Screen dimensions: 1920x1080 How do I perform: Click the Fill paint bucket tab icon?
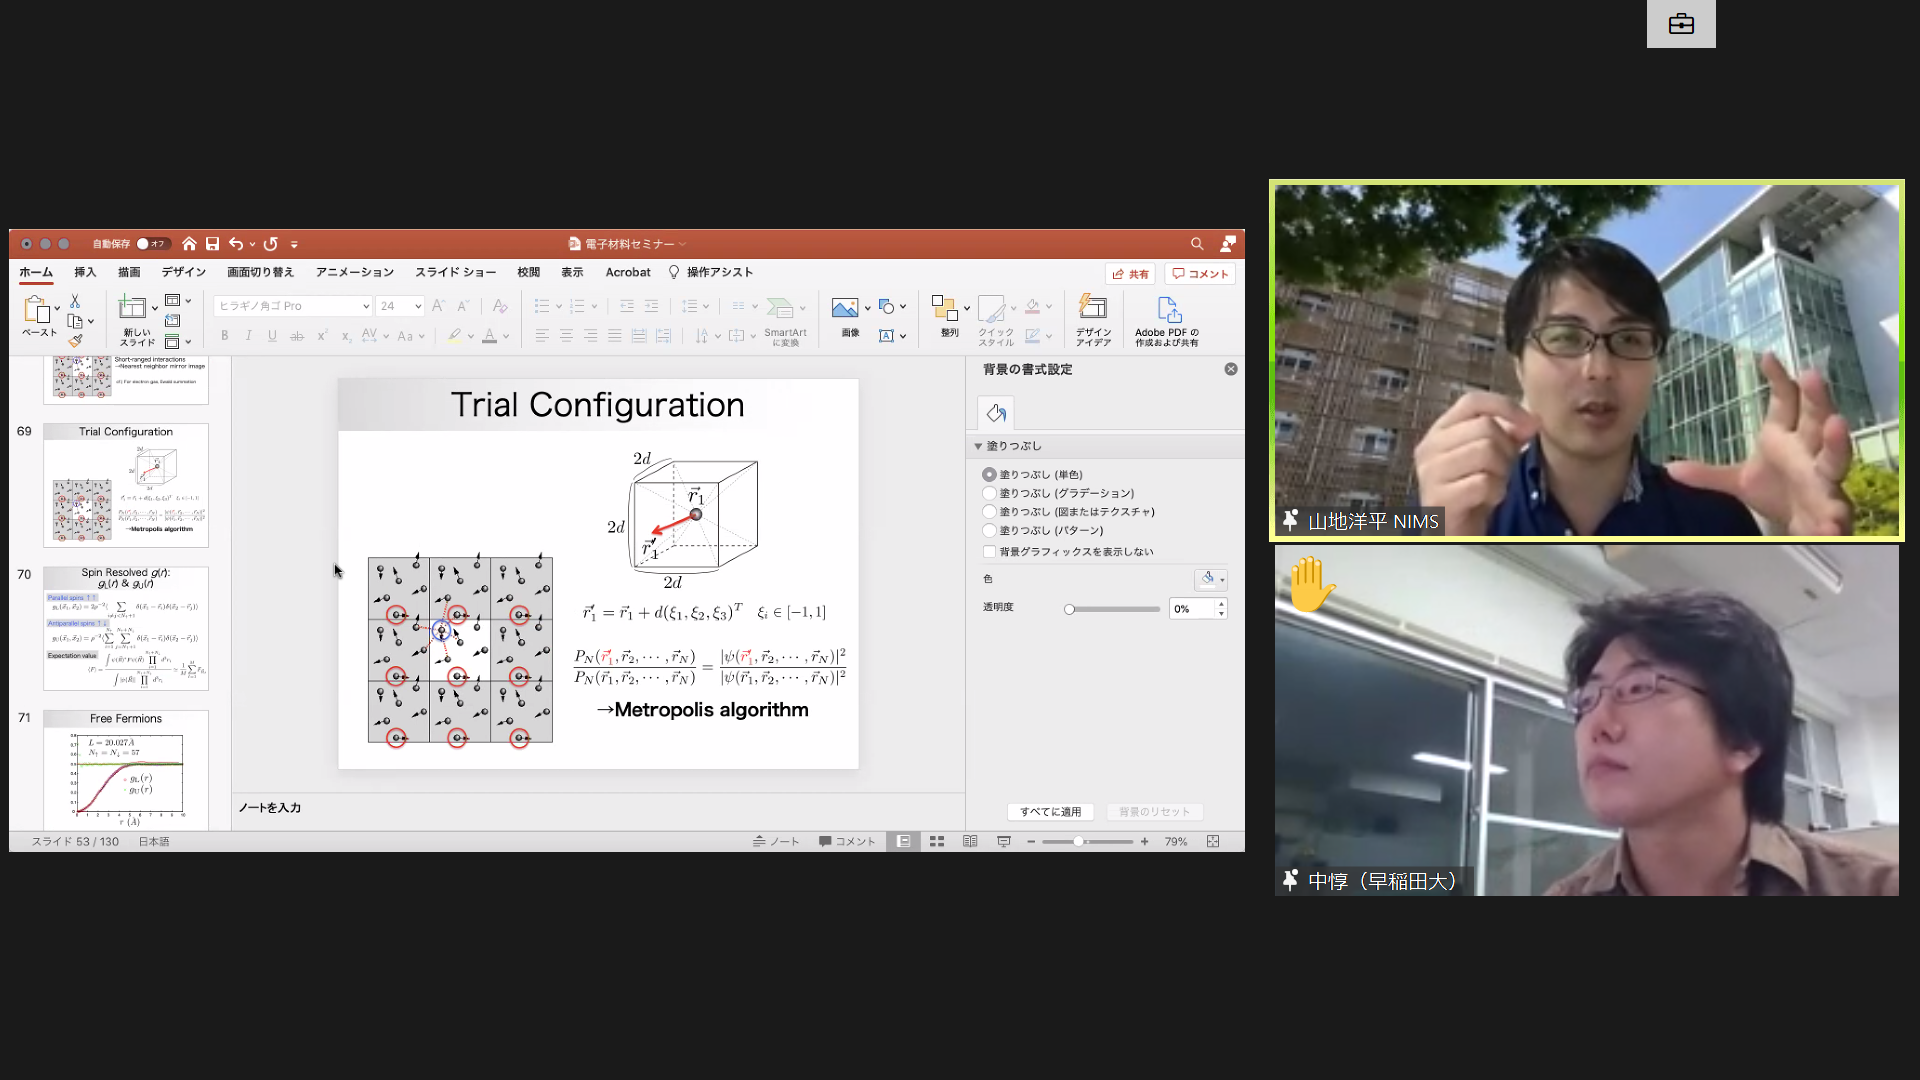[x=996, y=413]
